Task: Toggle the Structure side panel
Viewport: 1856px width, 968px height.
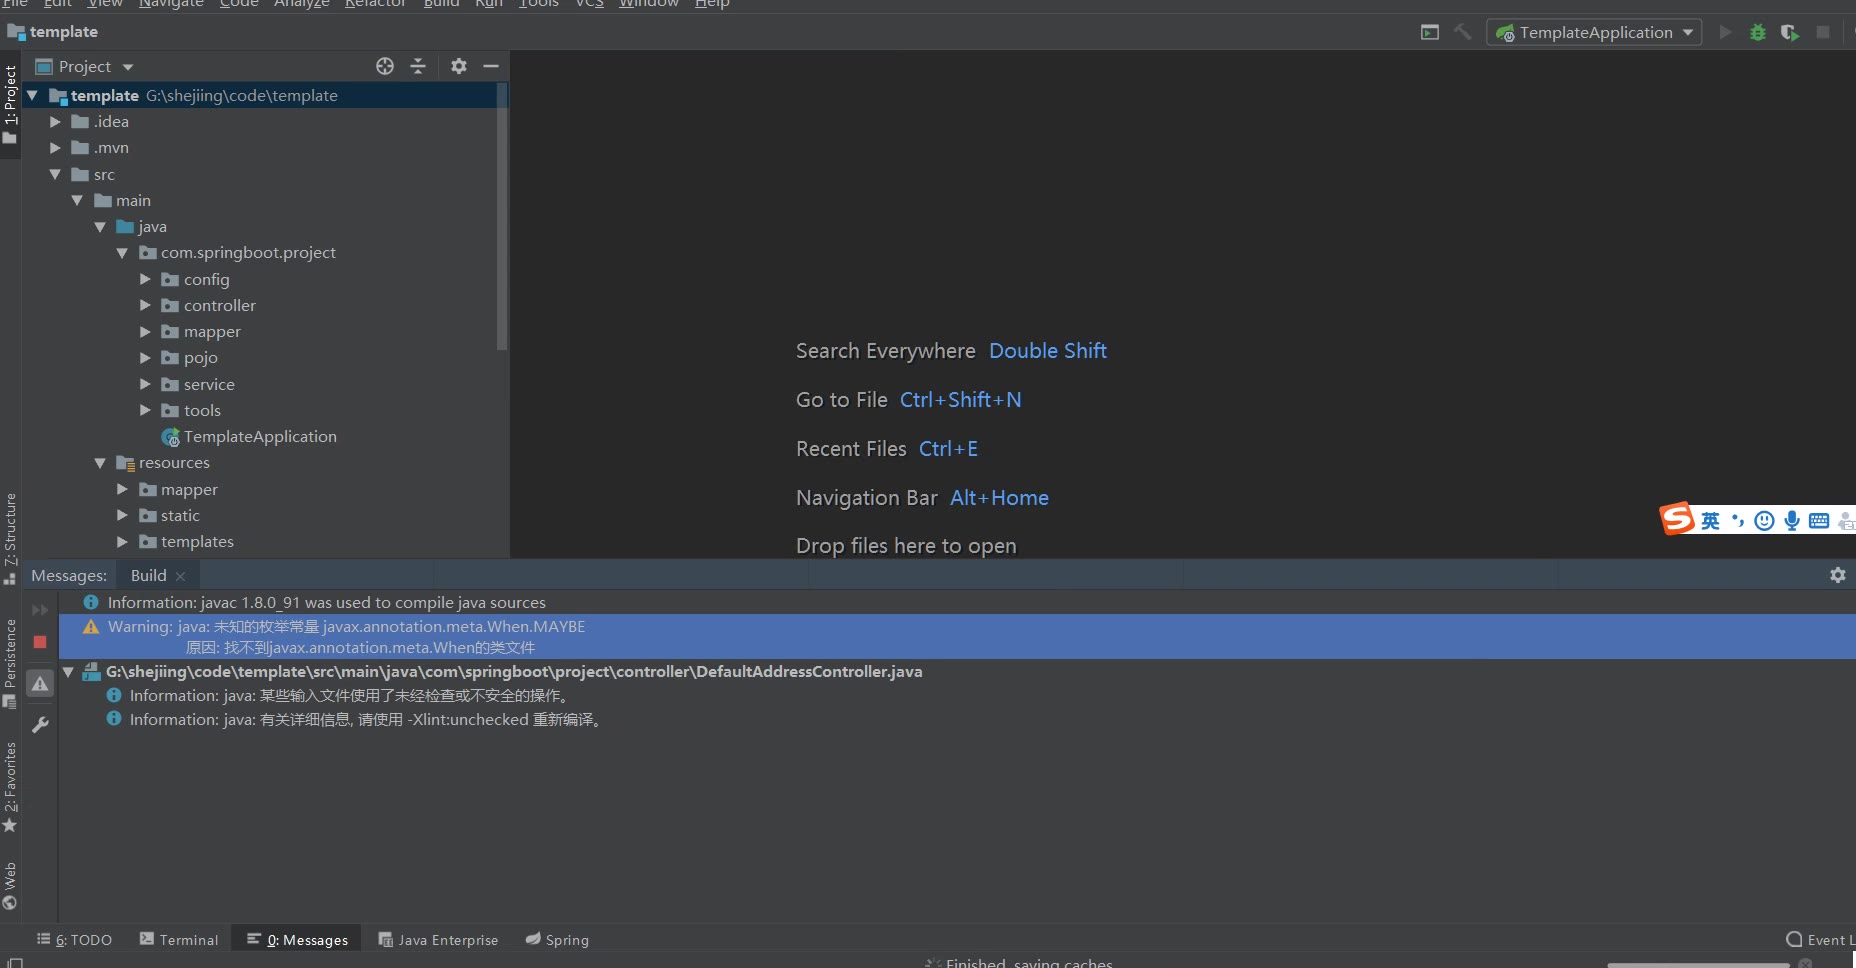Action: (x=10, y=535)
